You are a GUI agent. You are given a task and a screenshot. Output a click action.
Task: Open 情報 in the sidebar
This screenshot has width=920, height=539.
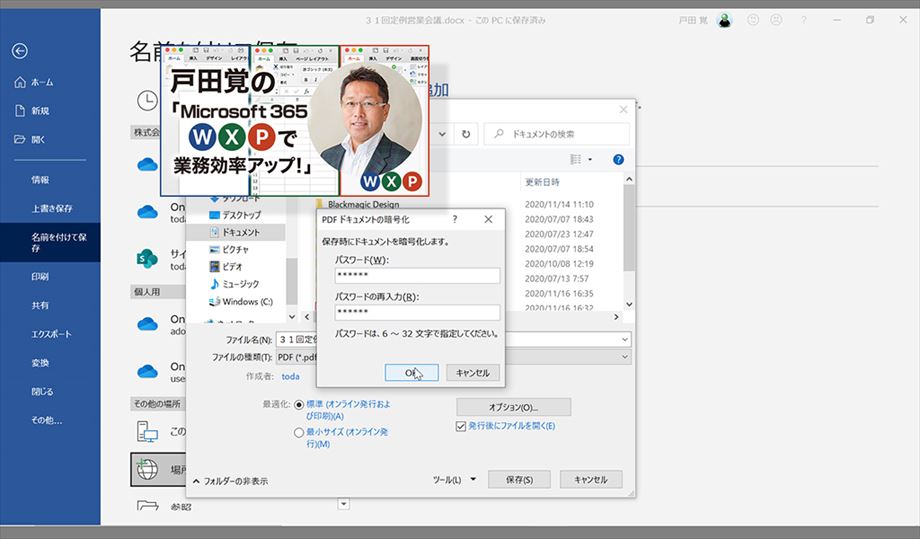click(x=40, y=180)
